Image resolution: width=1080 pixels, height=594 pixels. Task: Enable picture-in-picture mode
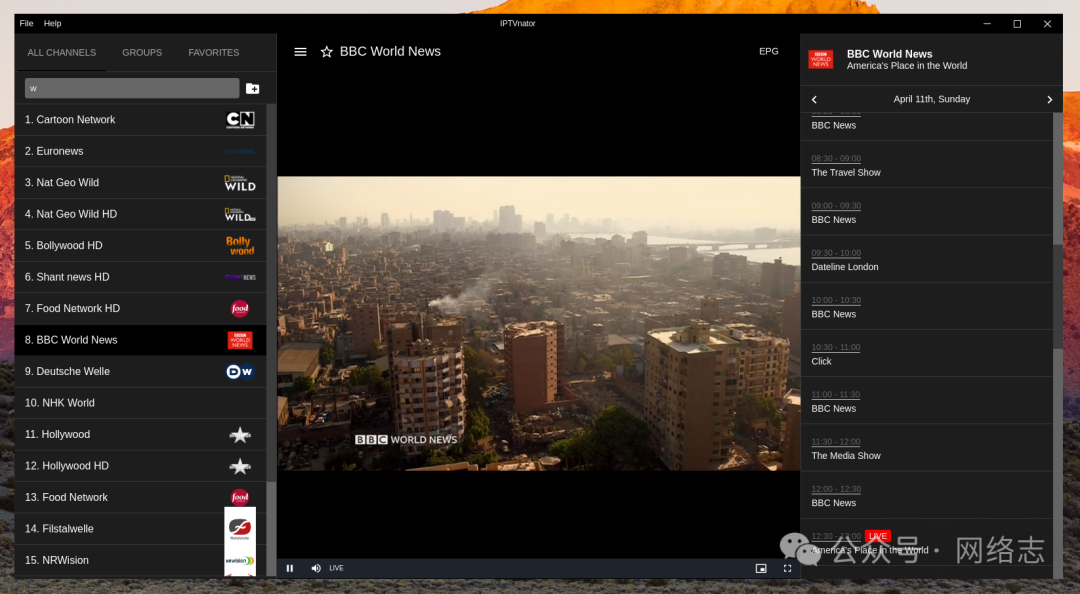click(x=761, y=568)
